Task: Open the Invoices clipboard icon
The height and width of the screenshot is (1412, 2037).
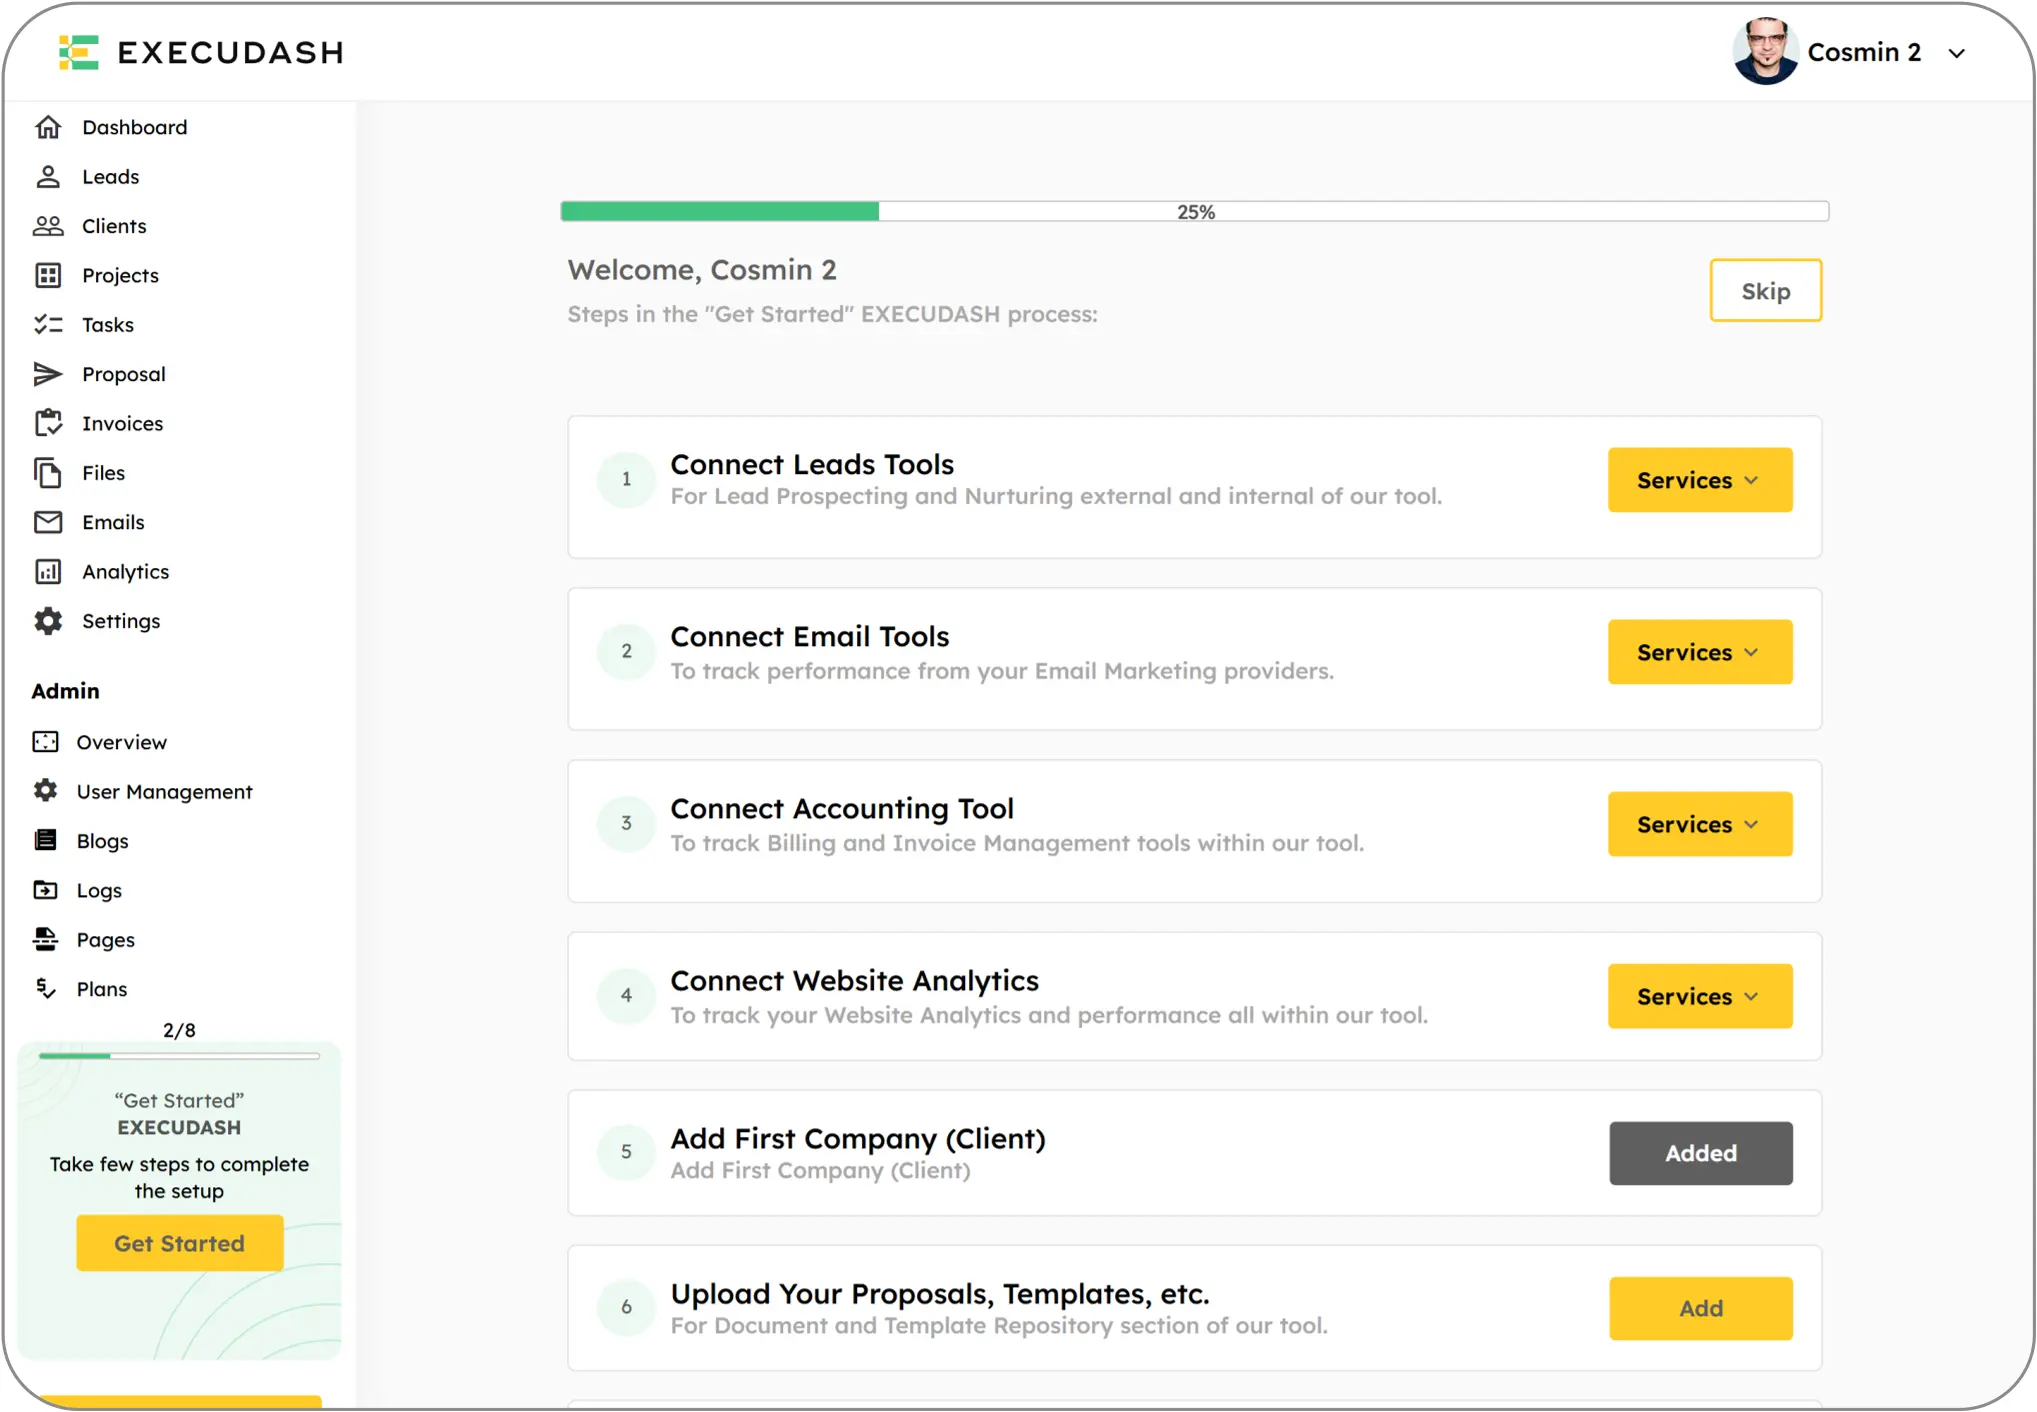Action: (x=48, y=423)
